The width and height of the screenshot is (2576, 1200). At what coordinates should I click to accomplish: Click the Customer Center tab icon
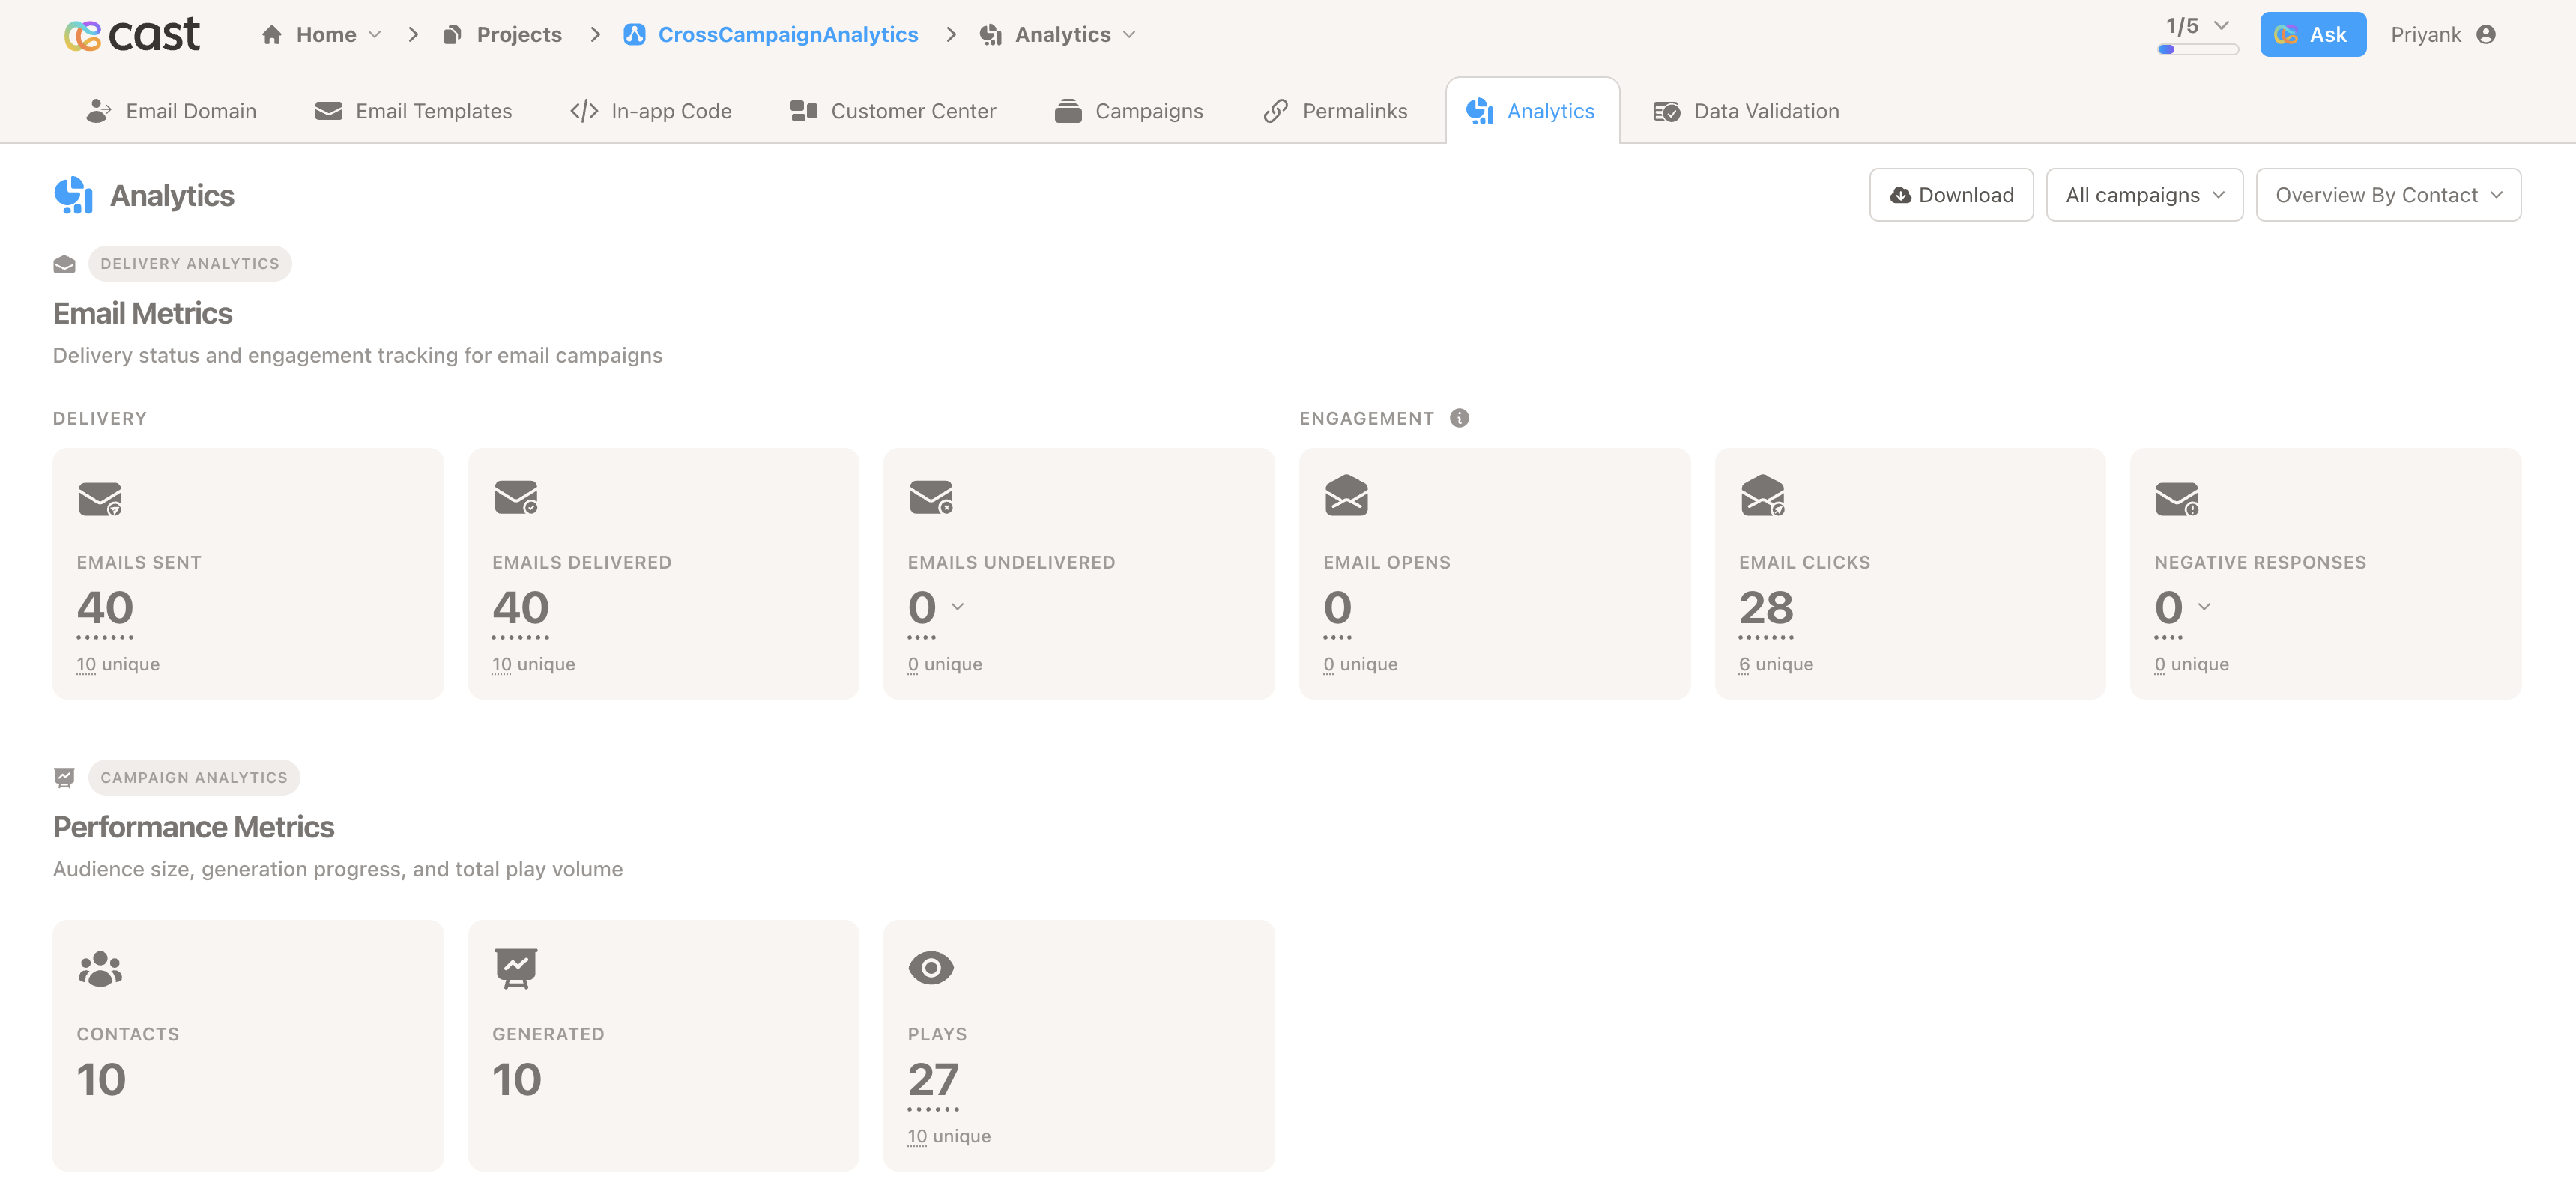(x=804, y=111)
